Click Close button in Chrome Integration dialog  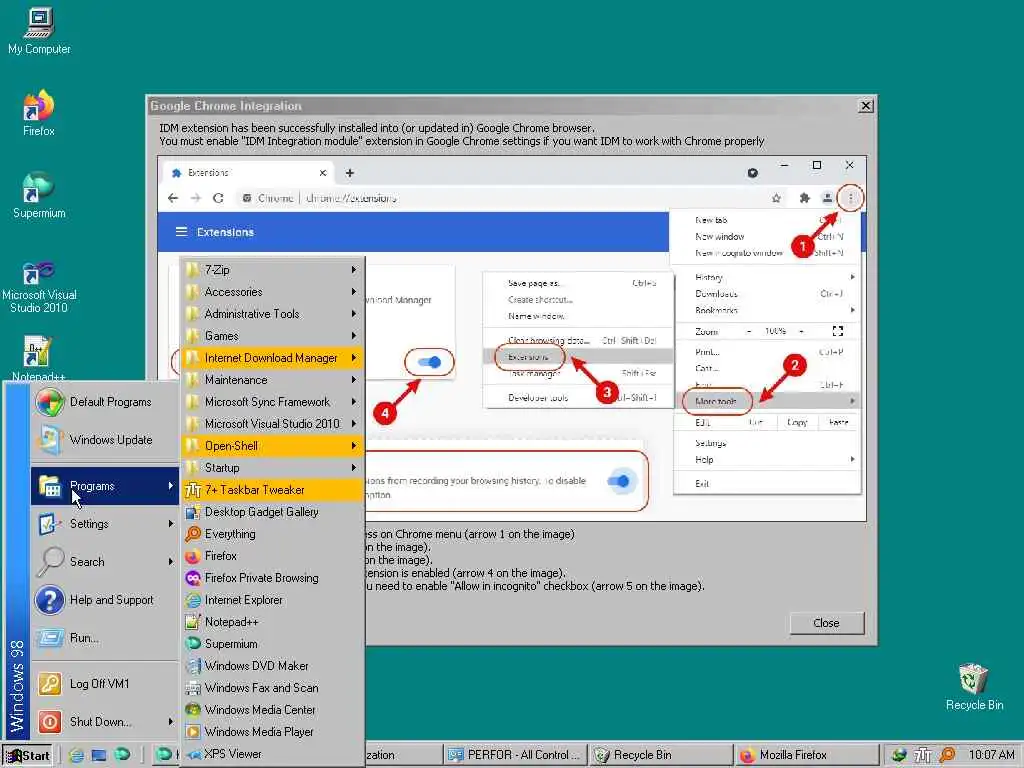click(826, 623)
